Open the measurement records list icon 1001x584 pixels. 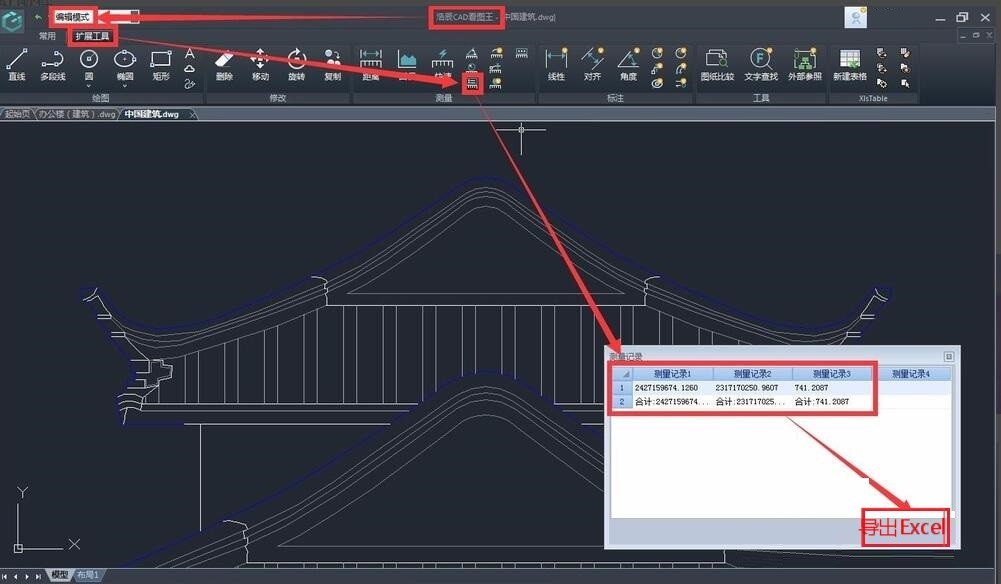point(472,84)
